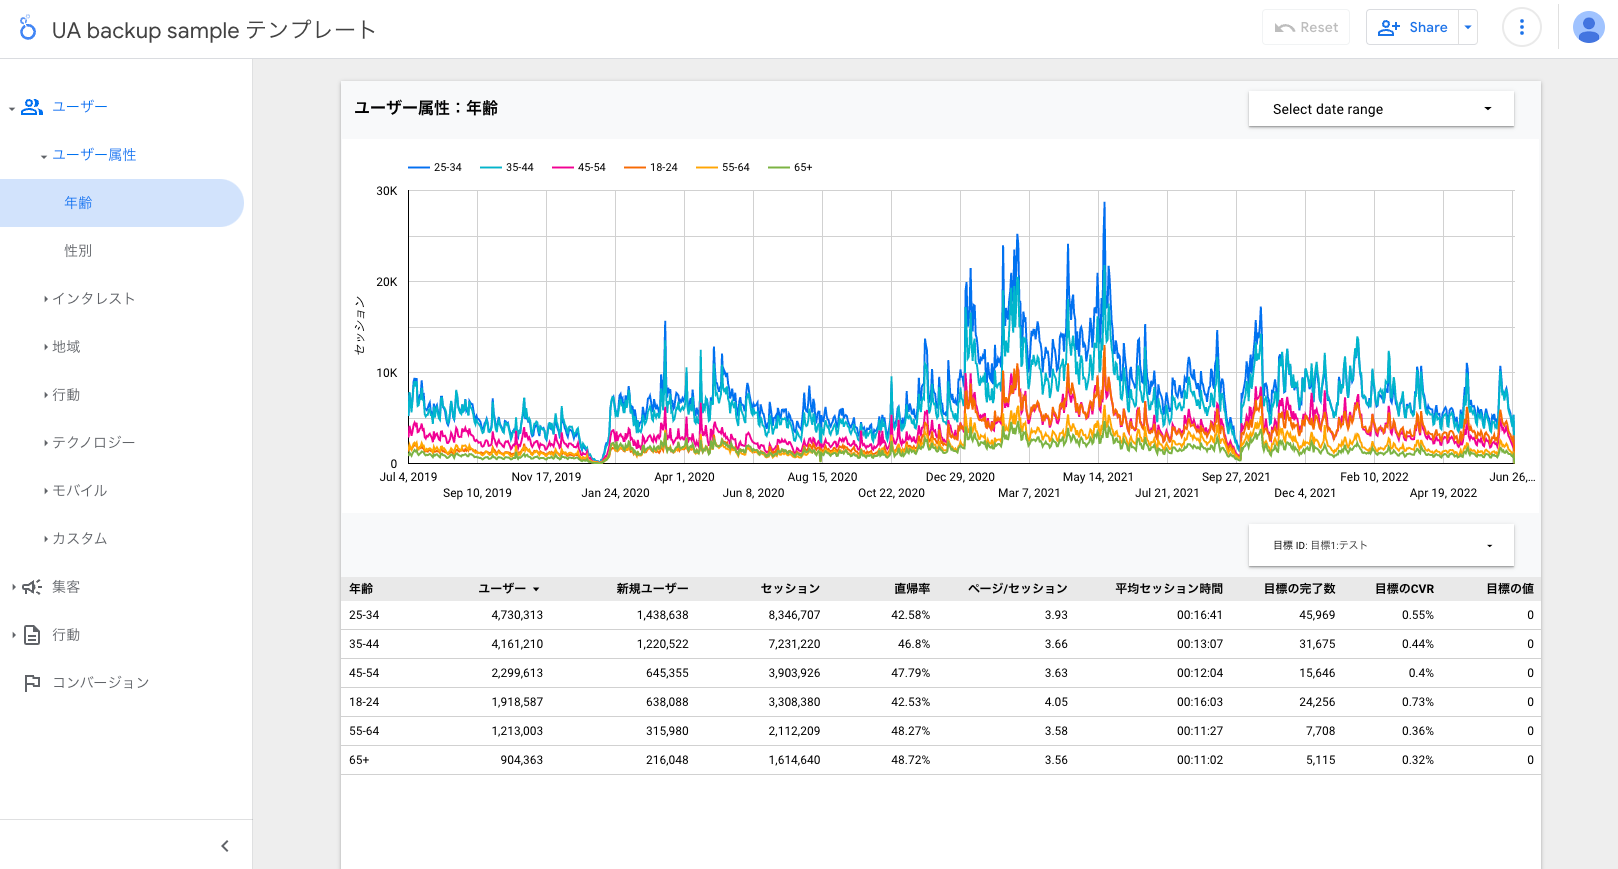The width and height of the screenshot is (1618, 869).
Task: Sort by ページ/セッション column header
Action: 1018,589
